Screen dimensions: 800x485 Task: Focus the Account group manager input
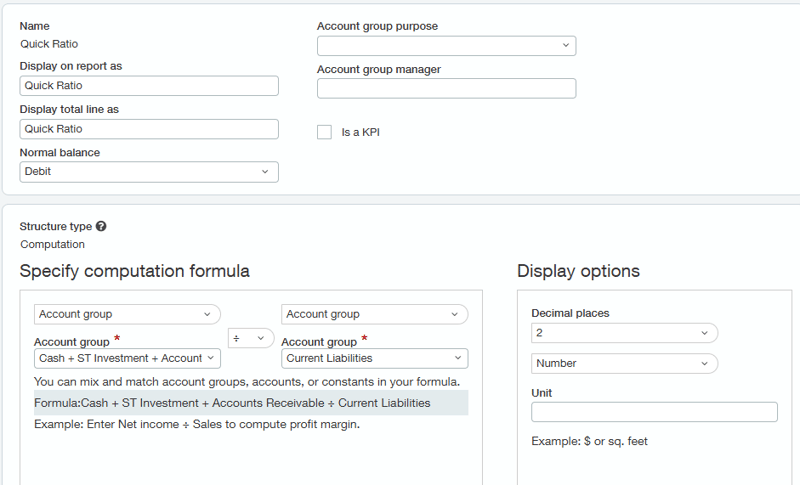pos(446,89)
